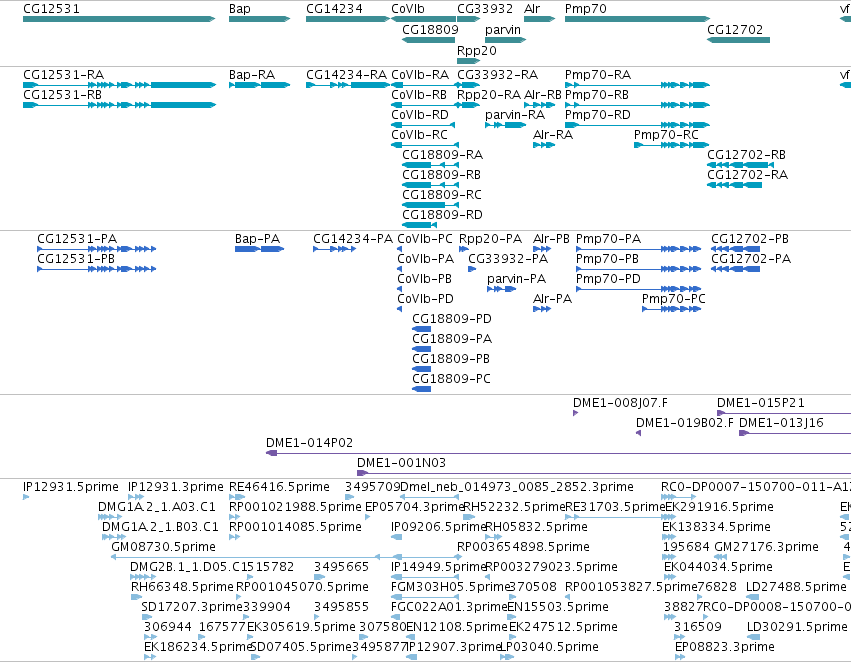Select protein Pmp70-PA
The height and width of the screenshot is (662, 851).
[638, 249]
